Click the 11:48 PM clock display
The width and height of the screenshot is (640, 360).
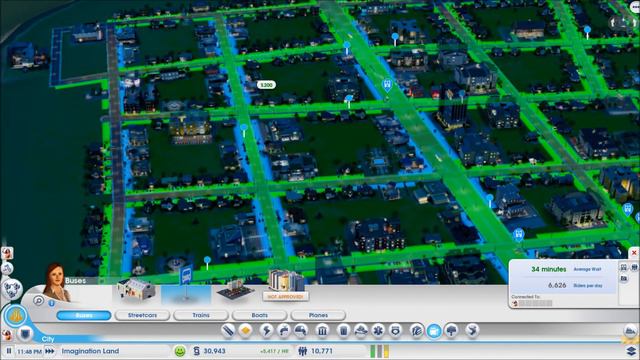(x=29, y=351)
